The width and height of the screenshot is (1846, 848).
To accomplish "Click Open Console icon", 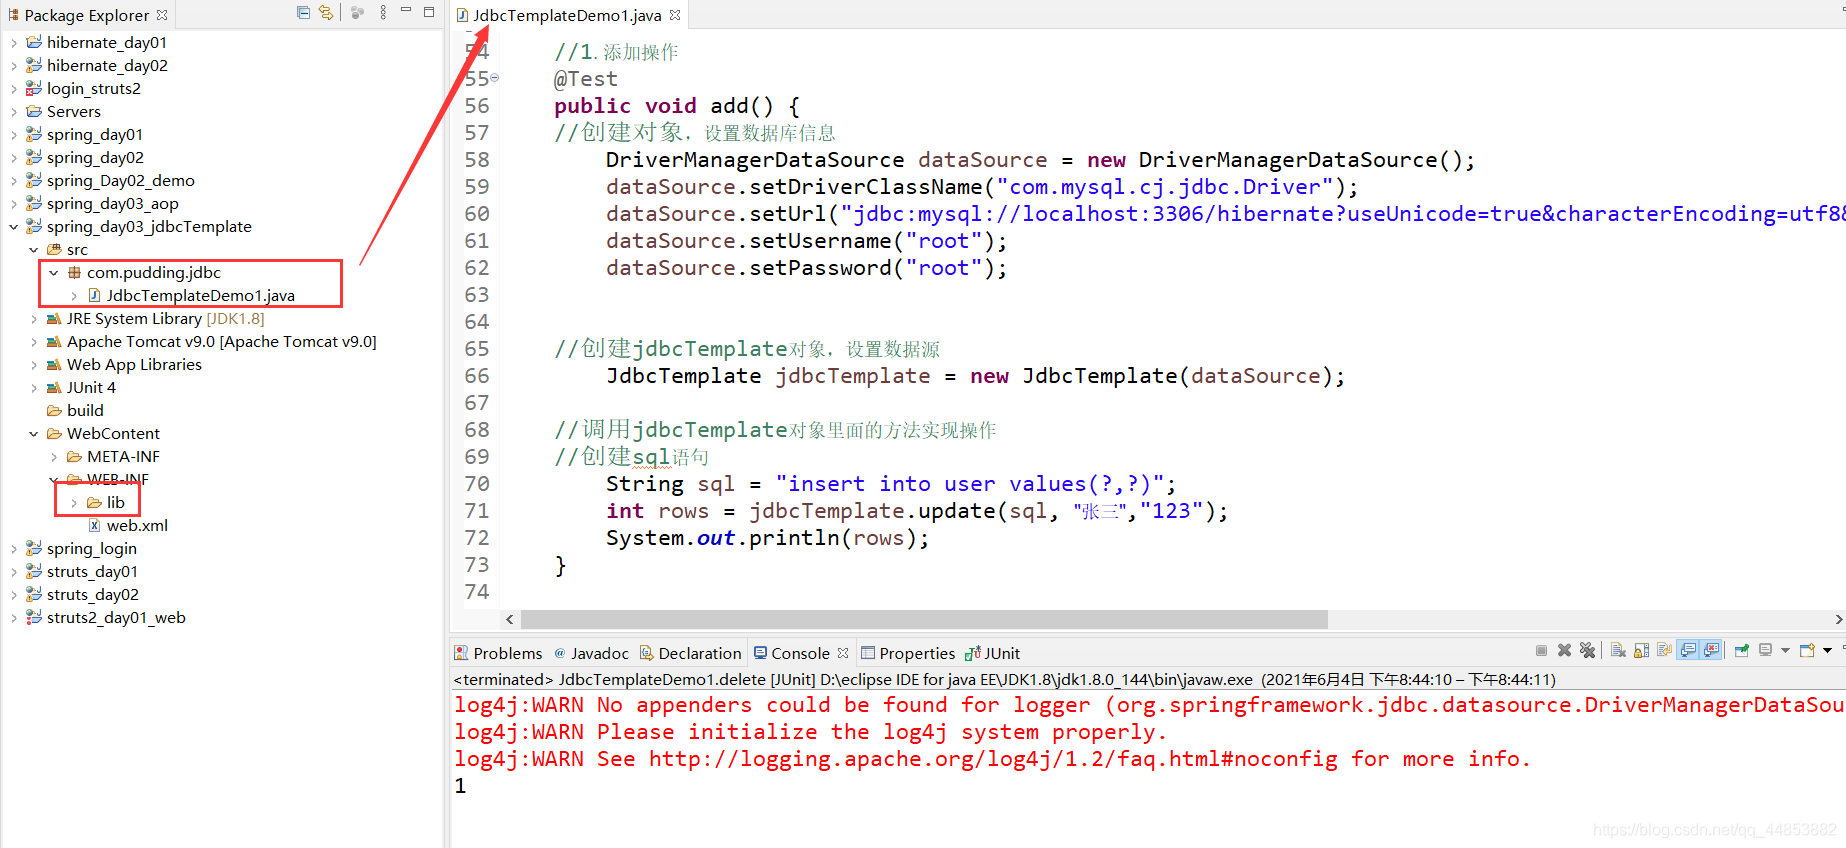I will (1807, 650).
